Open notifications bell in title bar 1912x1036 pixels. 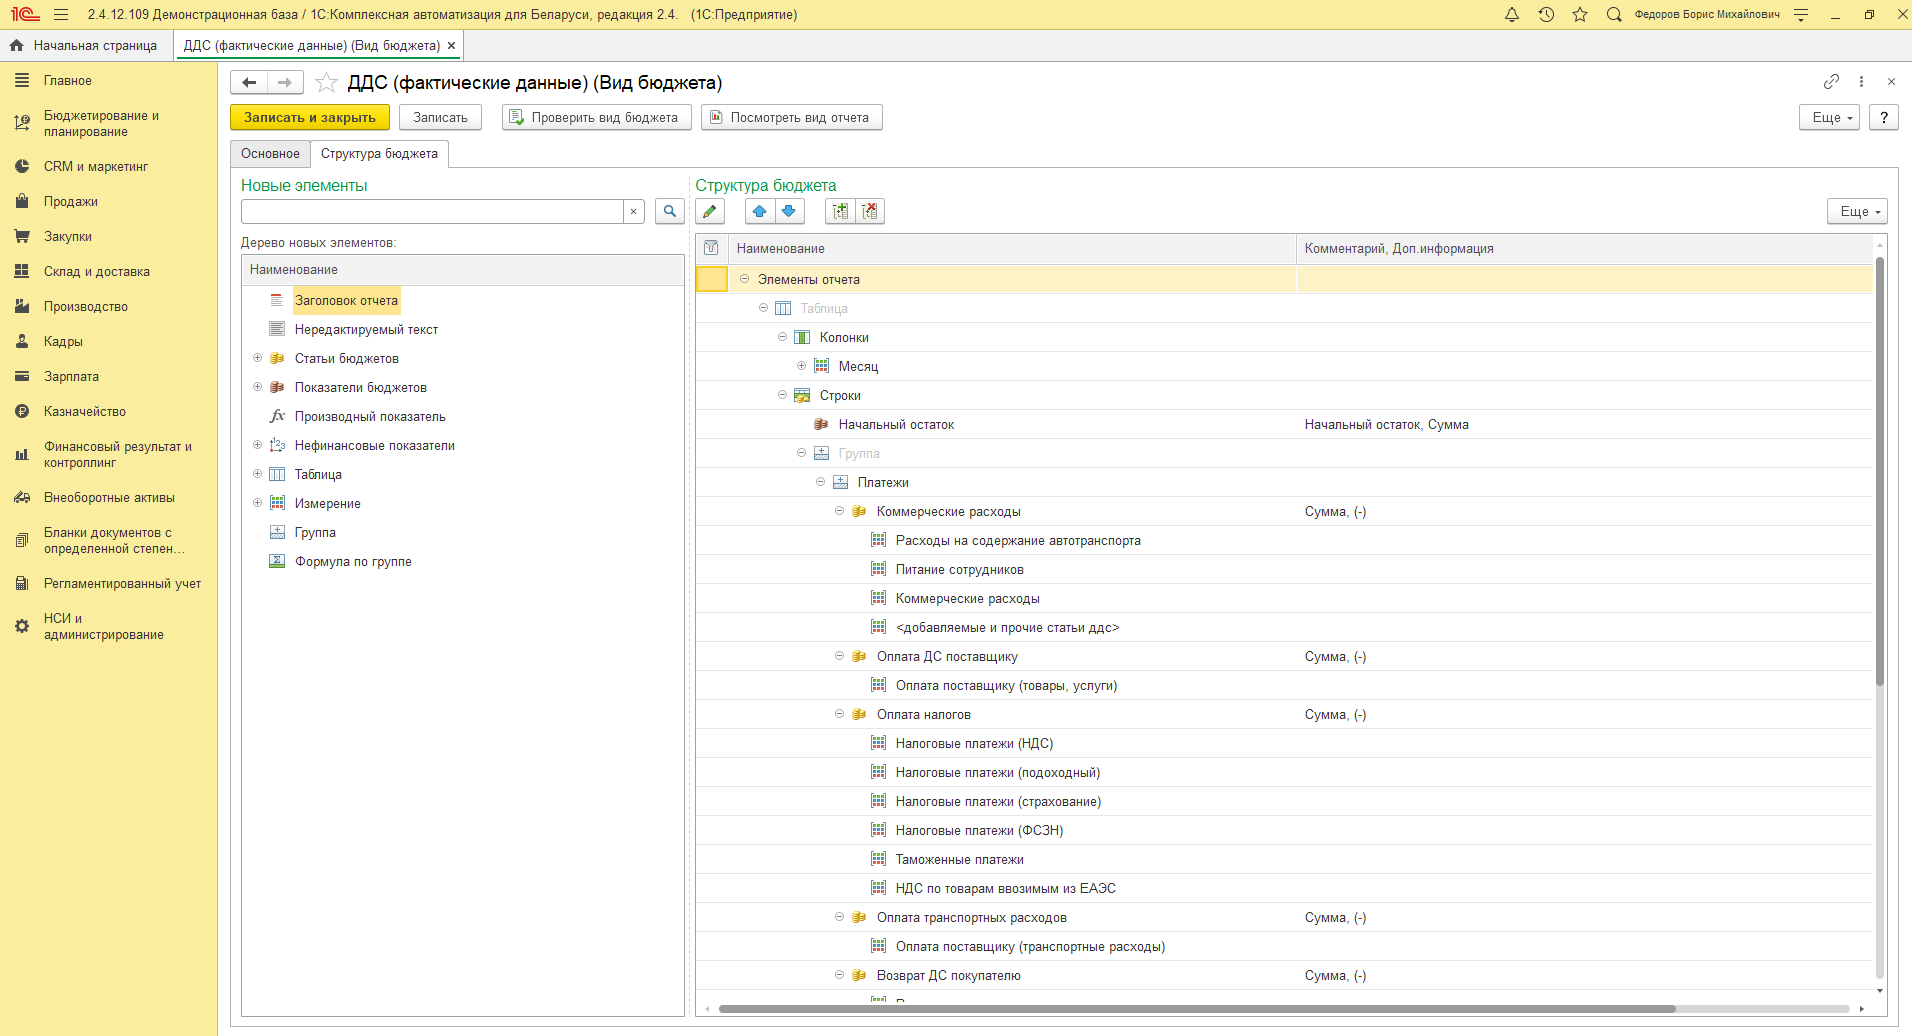[x=1512, y=15]
